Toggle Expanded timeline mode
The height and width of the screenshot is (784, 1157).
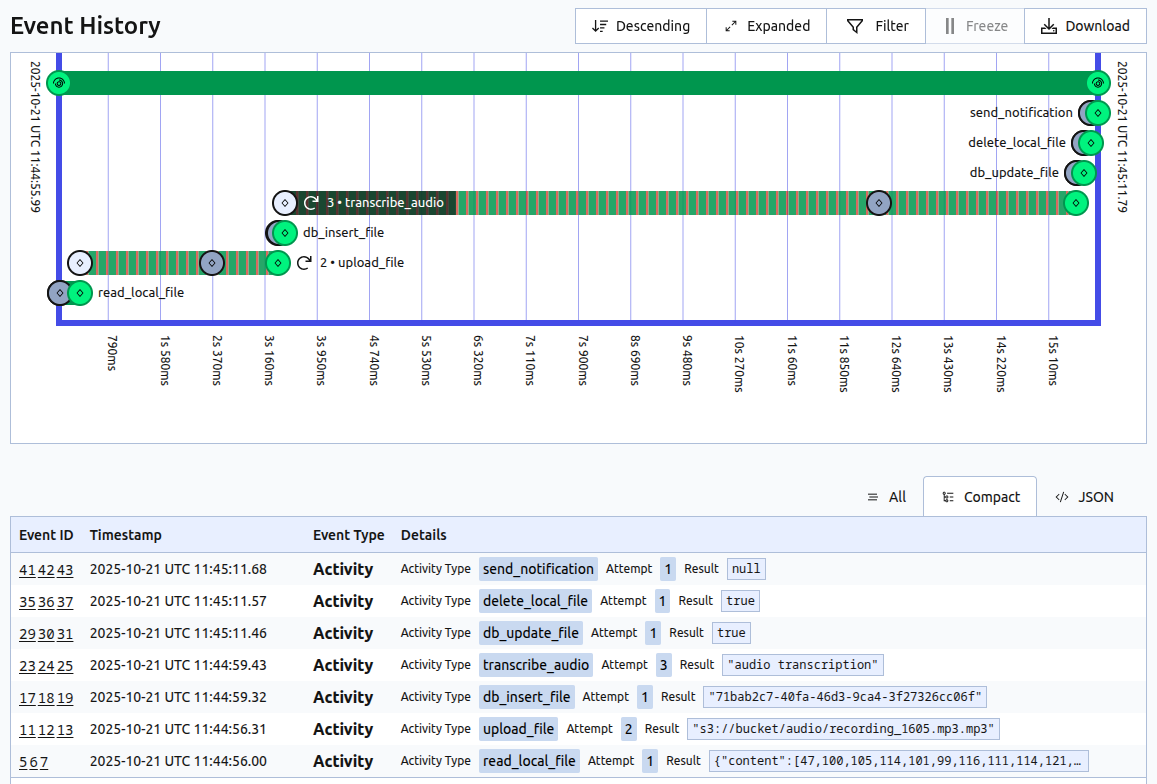(x=766, y=26)
